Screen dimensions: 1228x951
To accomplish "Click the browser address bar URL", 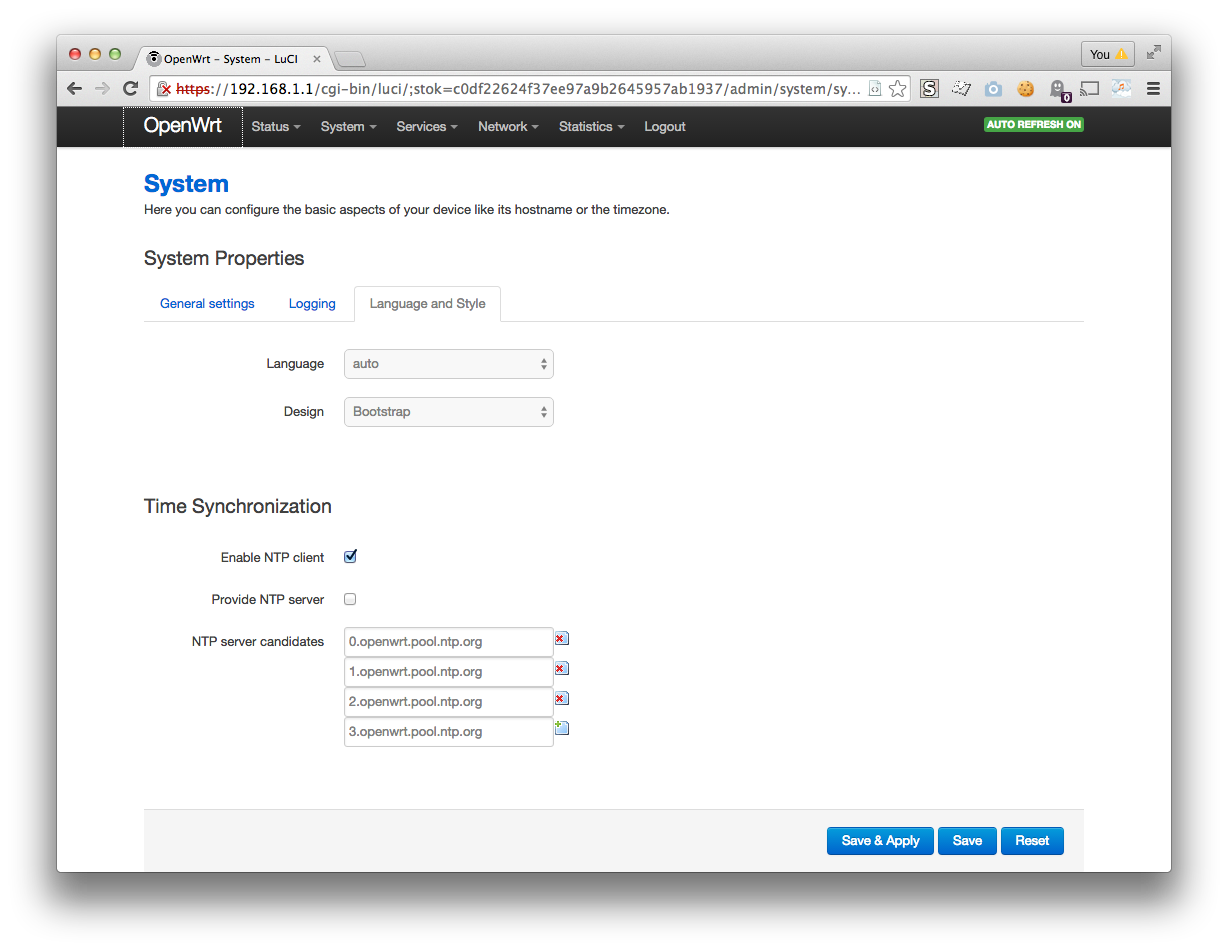I will pyautogui.click(x=518, y=89).
